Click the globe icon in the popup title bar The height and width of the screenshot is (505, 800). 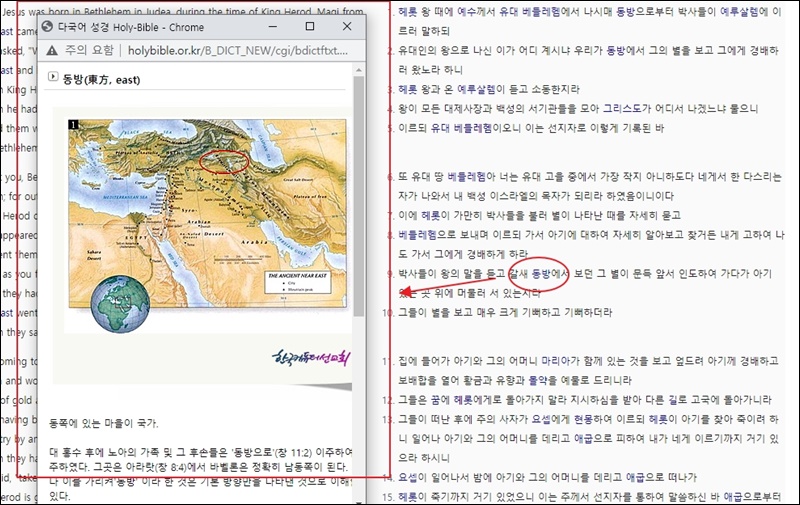click(47, 27)
